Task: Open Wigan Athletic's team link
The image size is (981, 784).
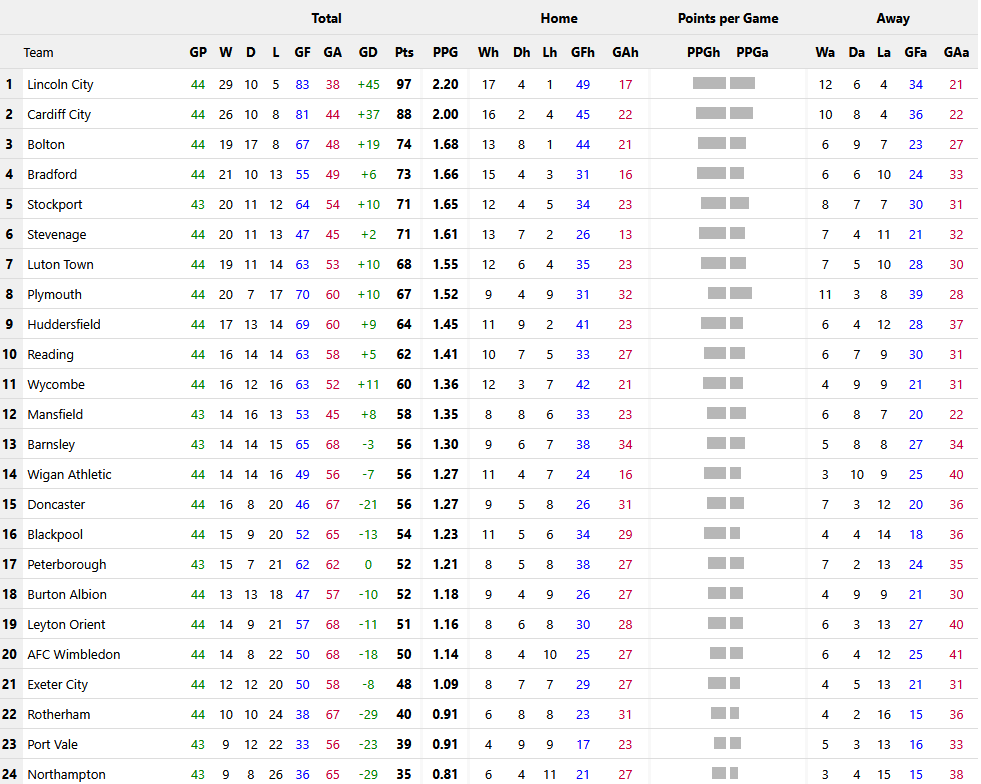Action: point(69,475)
